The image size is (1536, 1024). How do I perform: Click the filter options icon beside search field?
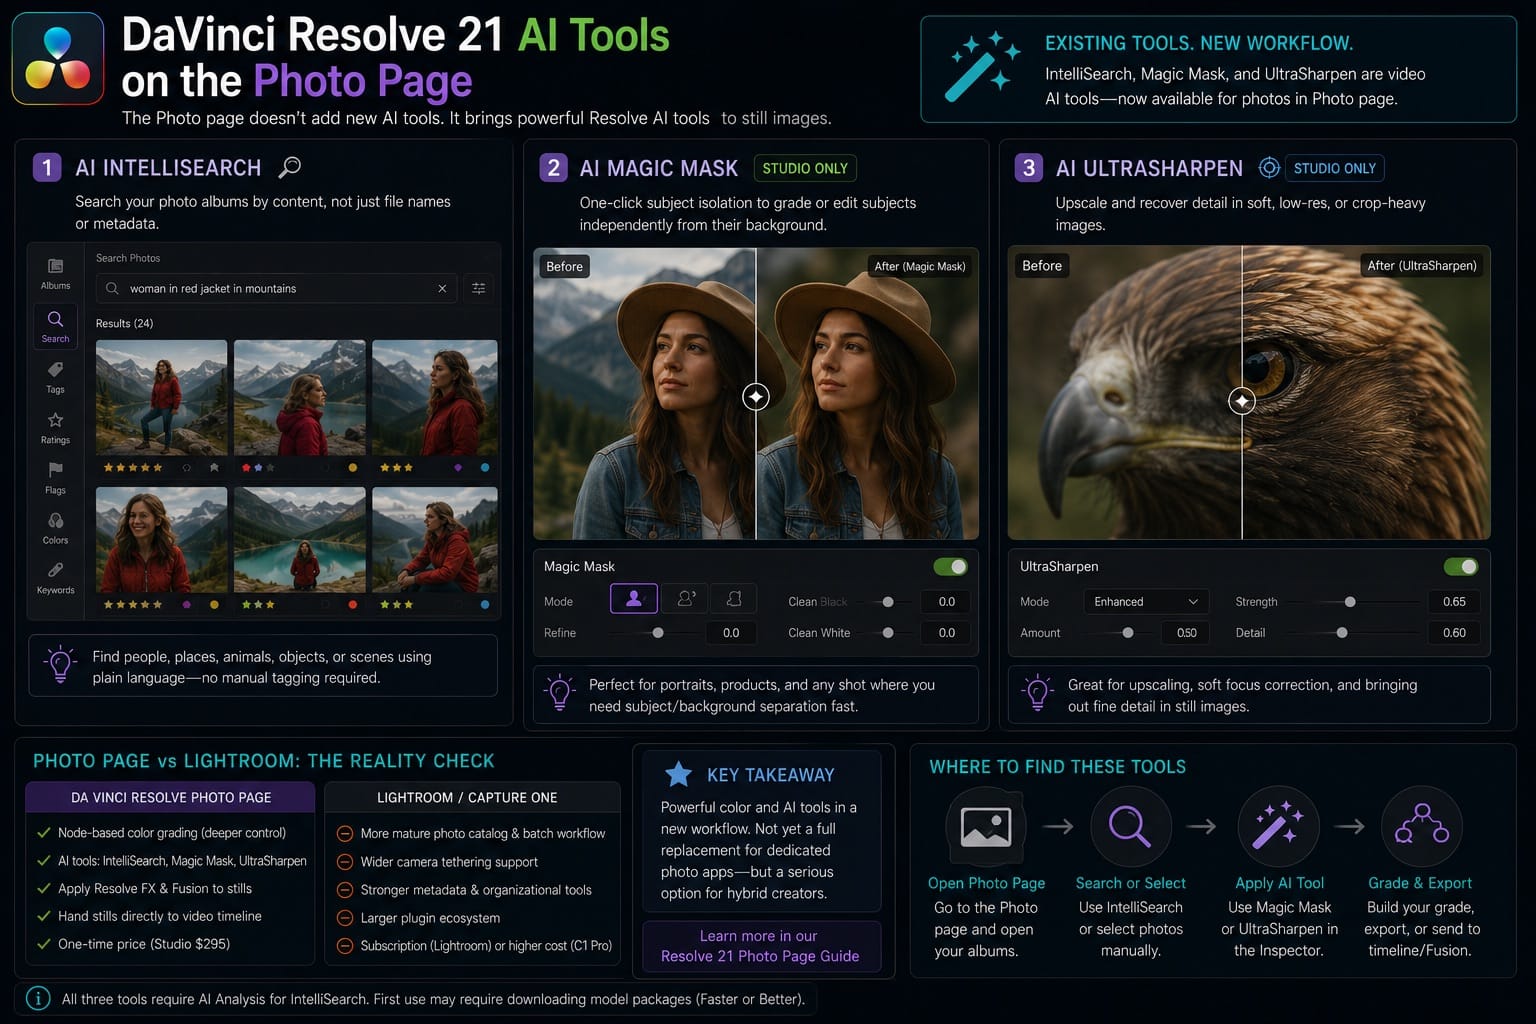[479, 288]
